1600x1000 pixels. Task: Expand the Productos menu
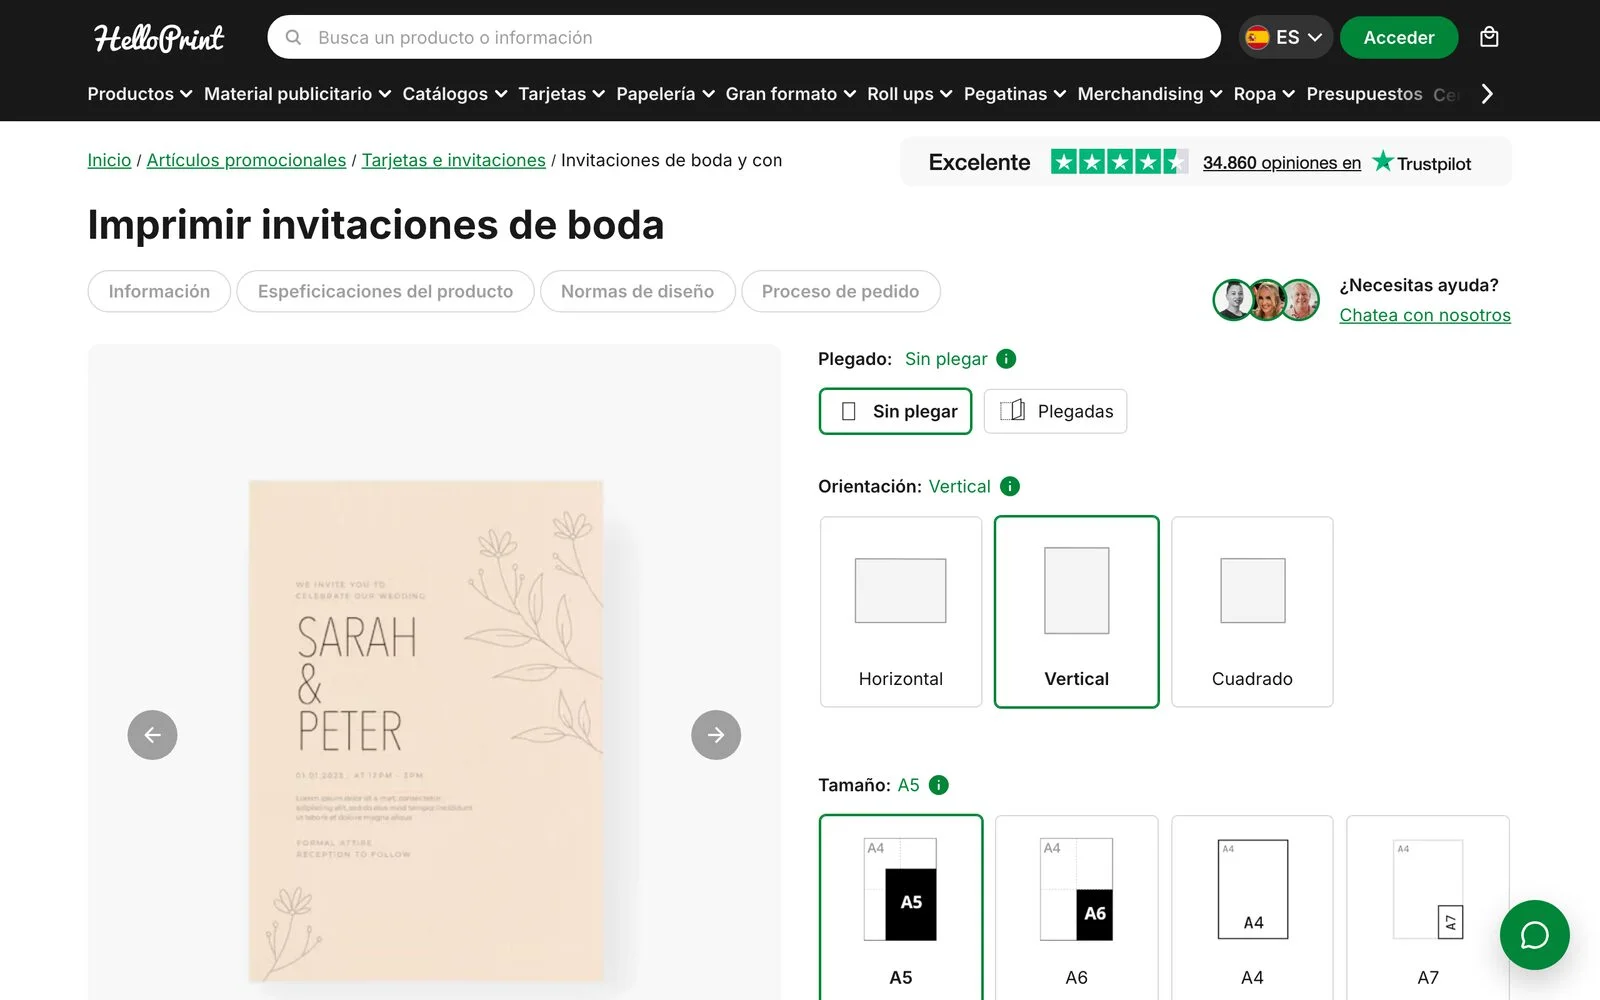coord(140,94)
